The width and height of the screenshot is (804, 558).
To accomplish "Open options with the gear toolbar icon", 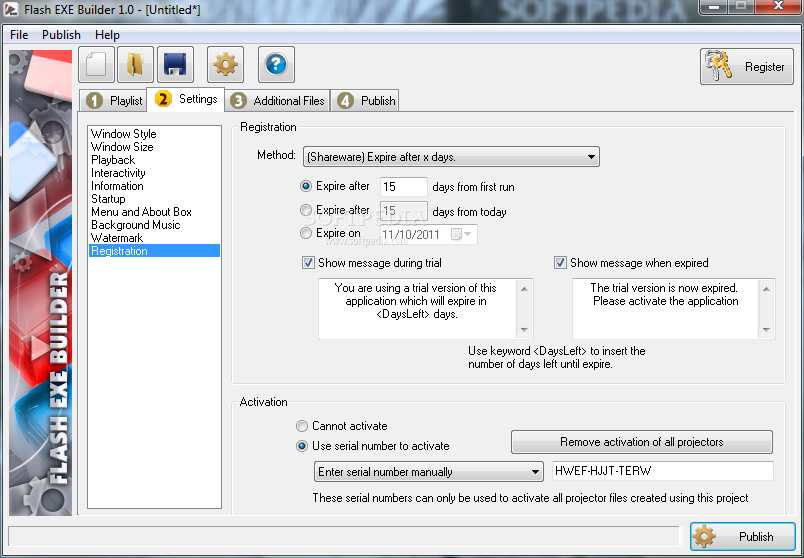I will tap(226, 65).
